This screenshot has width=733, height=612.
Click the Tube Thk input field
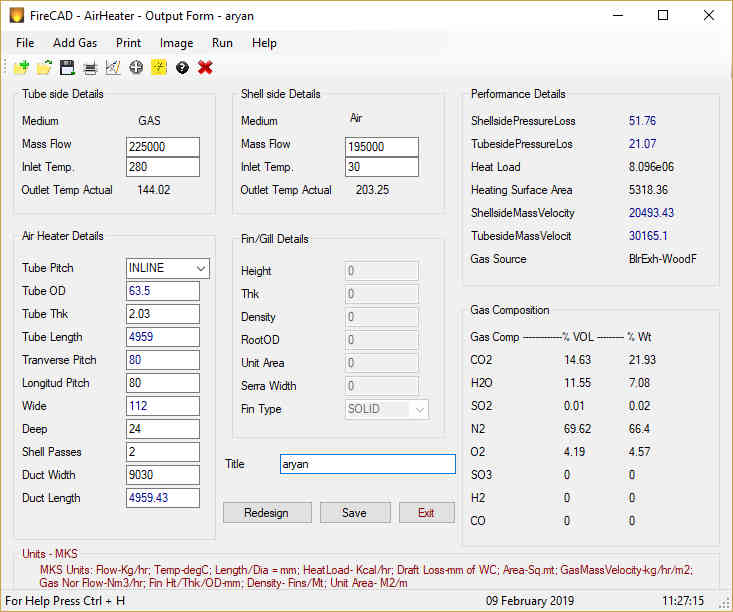[x=163, y=314]
